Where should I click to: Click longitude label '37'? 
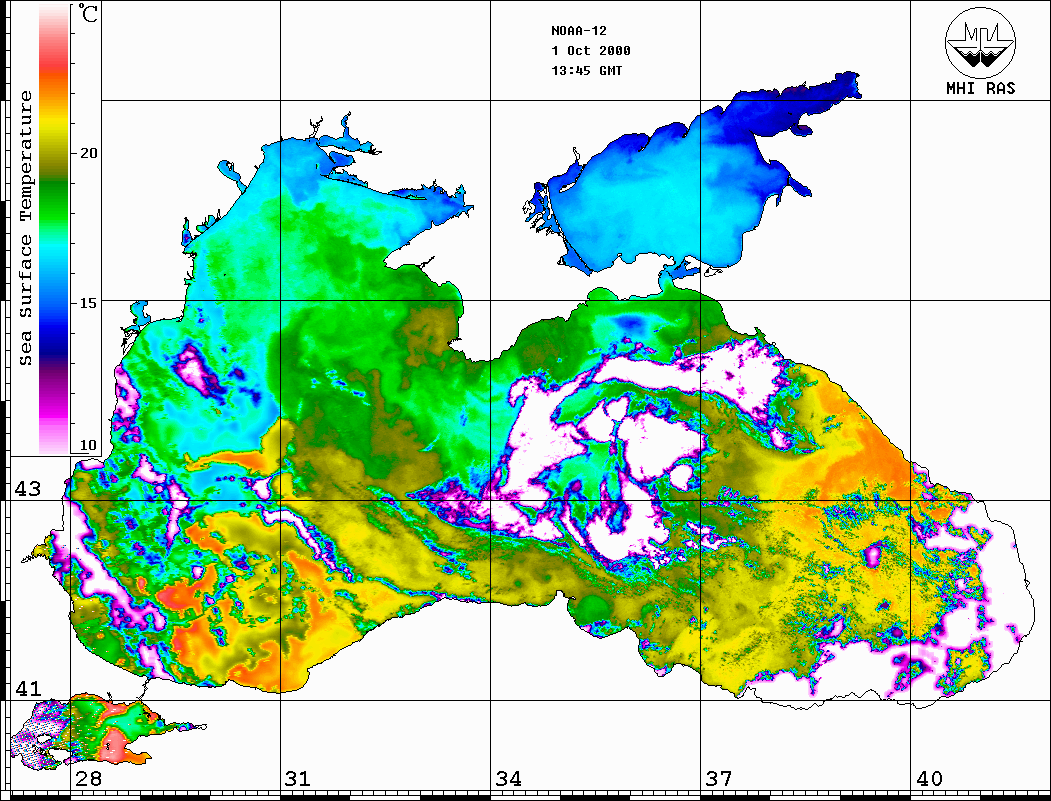(719, 779)
